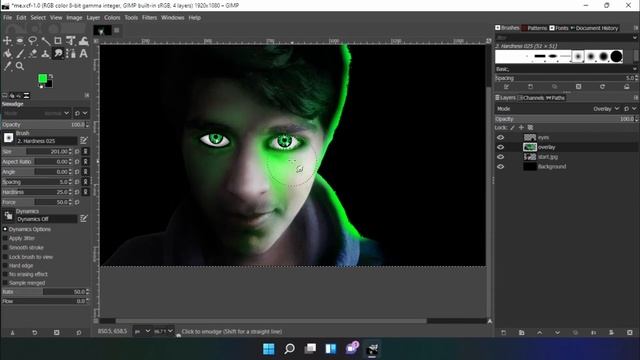This screenshot has height=360, width=640.
Task: Switch to the Channels tab
Action: (531, 98)
